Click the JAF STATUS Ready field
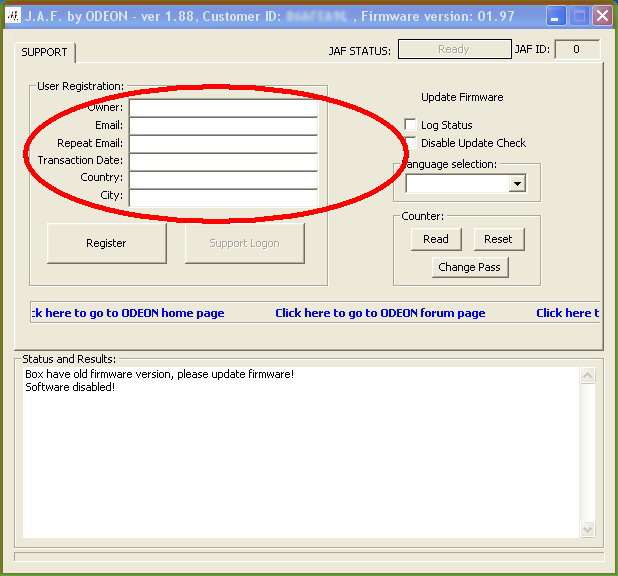Screen dimensions: 618x576 click(455, 49)
